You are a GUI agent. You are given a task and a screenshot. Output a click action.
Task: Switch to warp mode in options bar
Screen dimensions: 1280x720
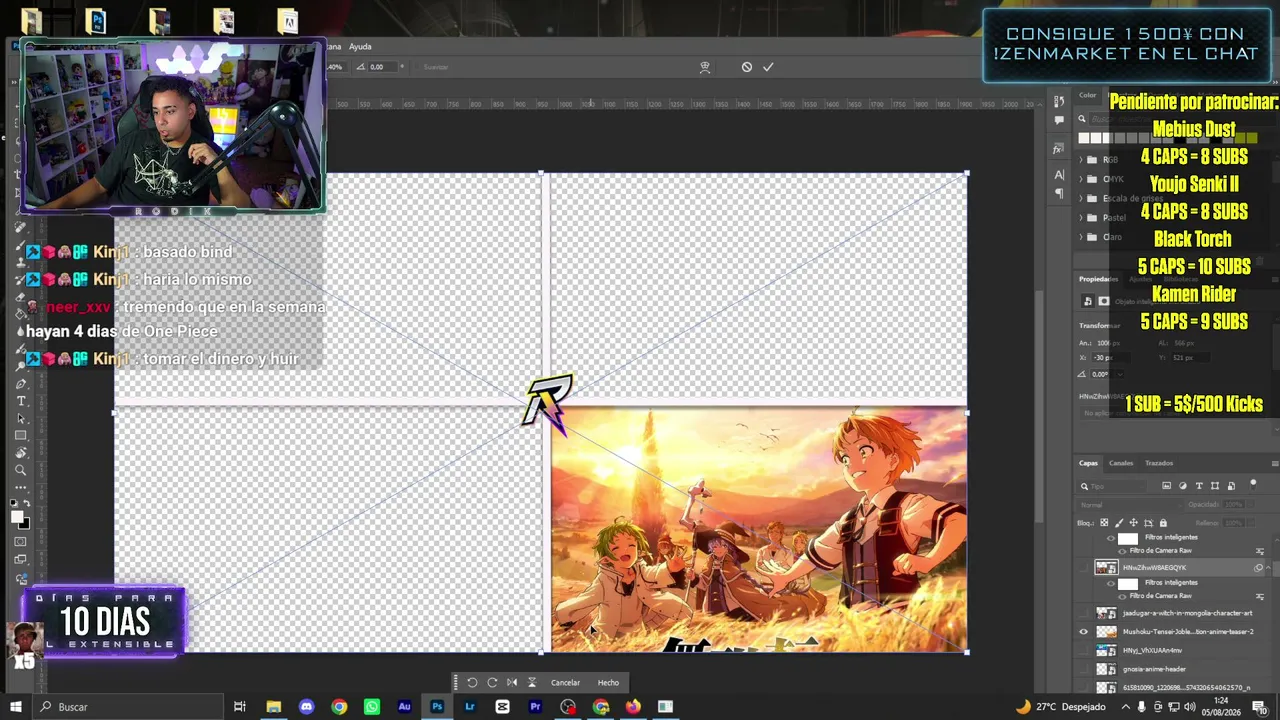tap(705, 67)
